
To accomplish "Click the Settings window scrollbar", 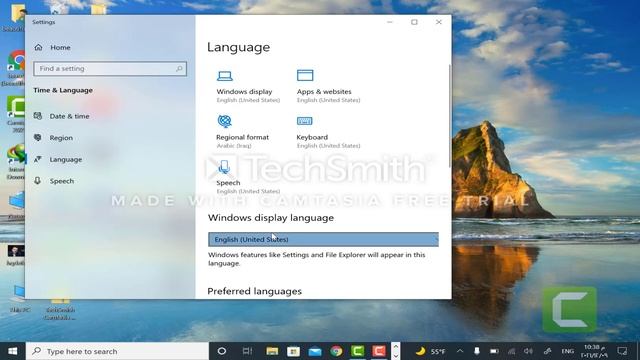I will tap(450, 116).
